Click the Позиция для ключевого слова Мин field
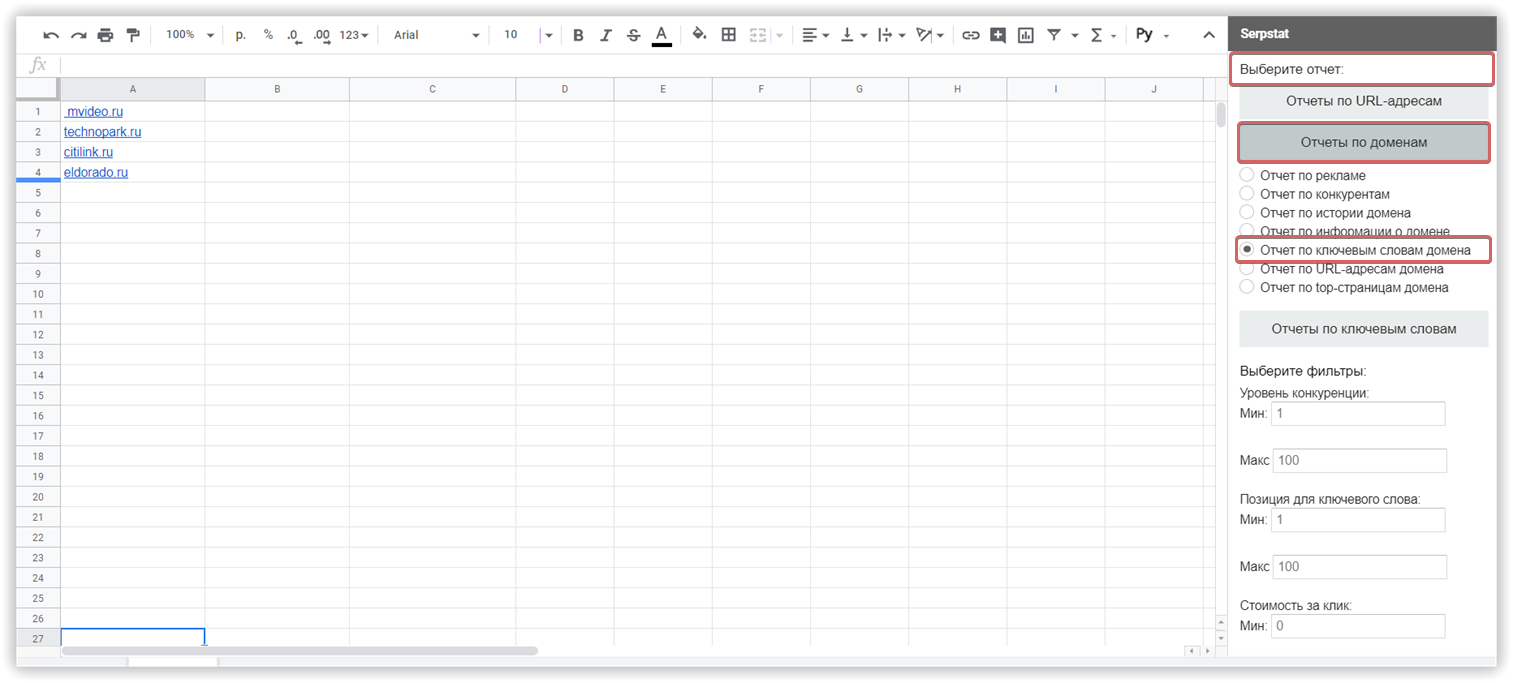The image size is (1513, 683). pos(1358,520)
